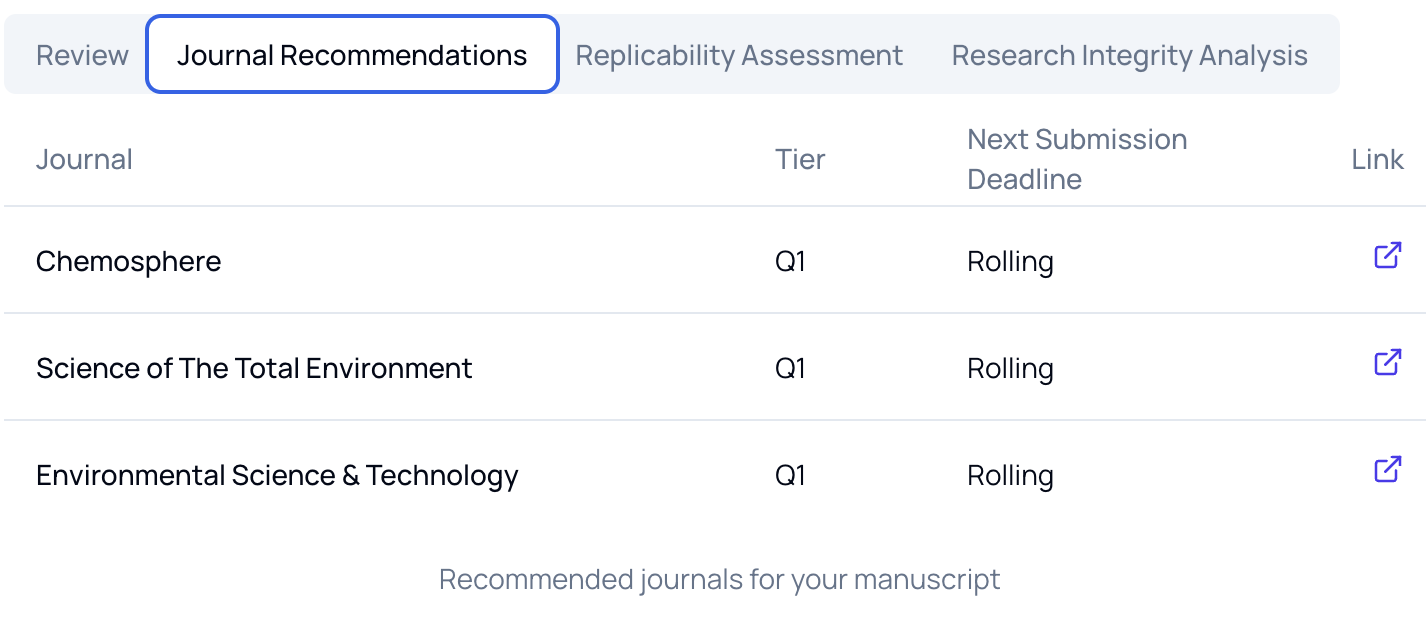
Task: Click the recommended journals caption text
Action: [718, 579]
